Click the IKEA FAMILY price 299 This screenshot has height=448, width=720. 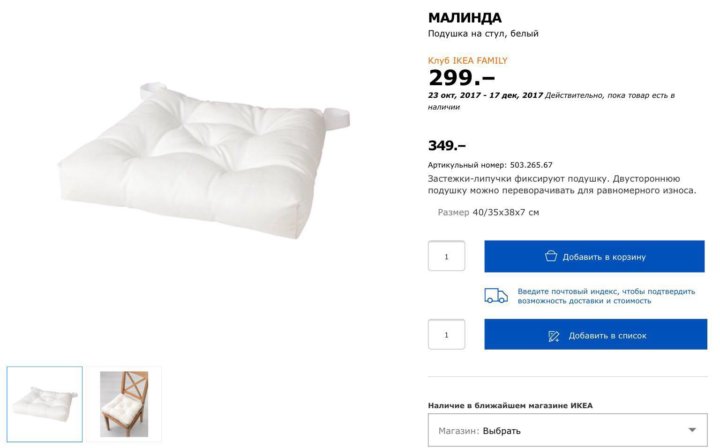coord(461,78)
